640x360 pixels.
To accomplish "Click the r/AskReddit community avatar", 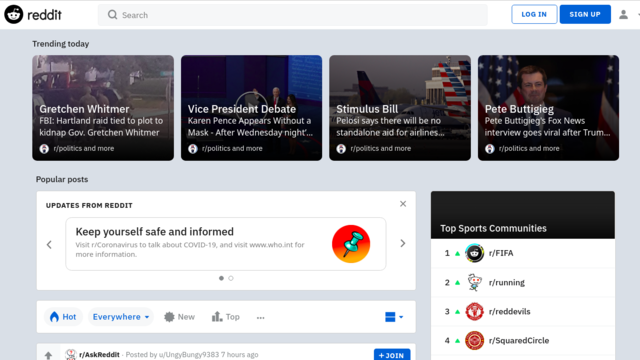I will click(71, 354).
